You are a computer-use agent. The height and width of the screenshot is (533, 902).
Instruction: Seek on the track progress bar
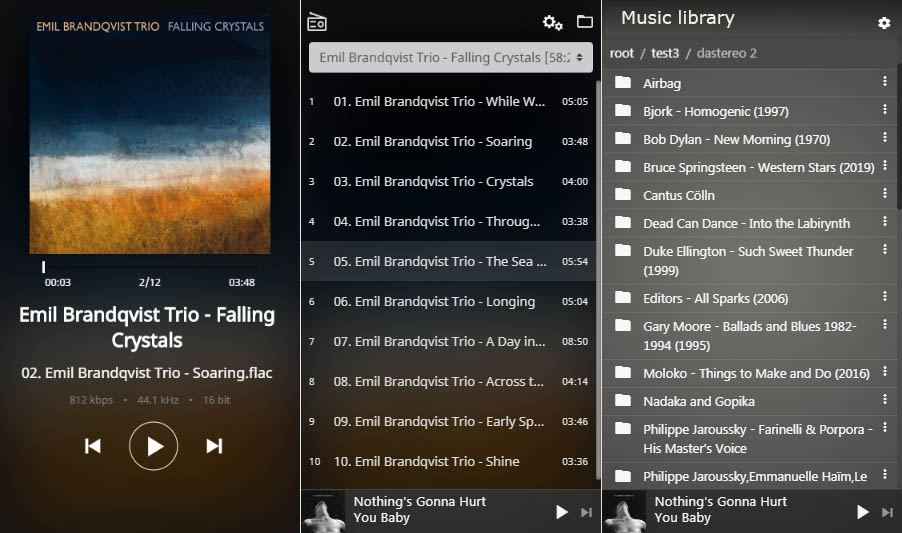click(x=150, y=267)
